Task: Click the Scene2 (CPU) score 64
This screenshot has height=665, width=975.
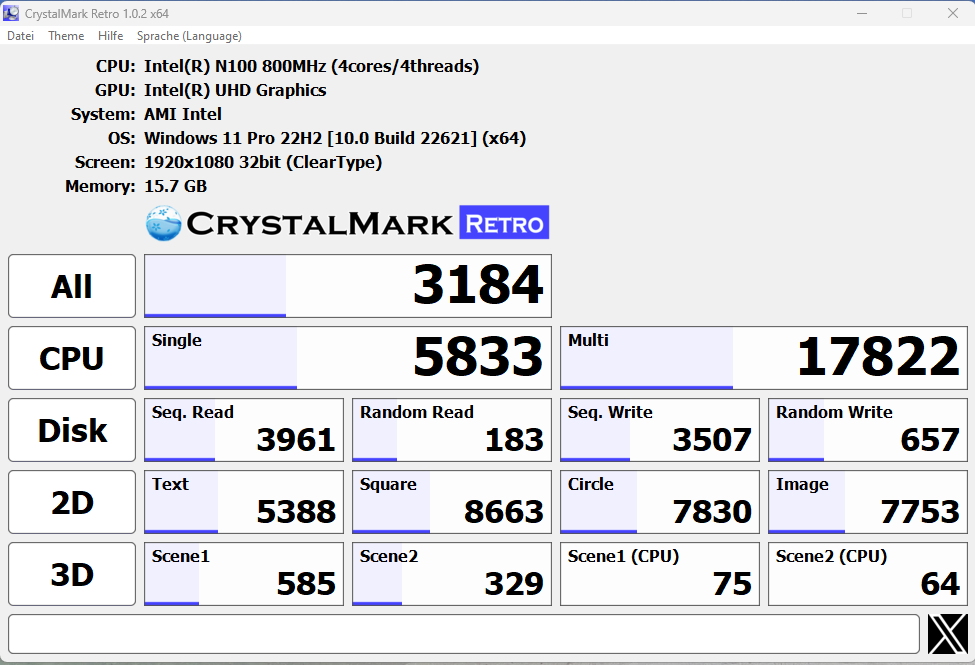Action: pyautogui.click(x=868, y=574)
